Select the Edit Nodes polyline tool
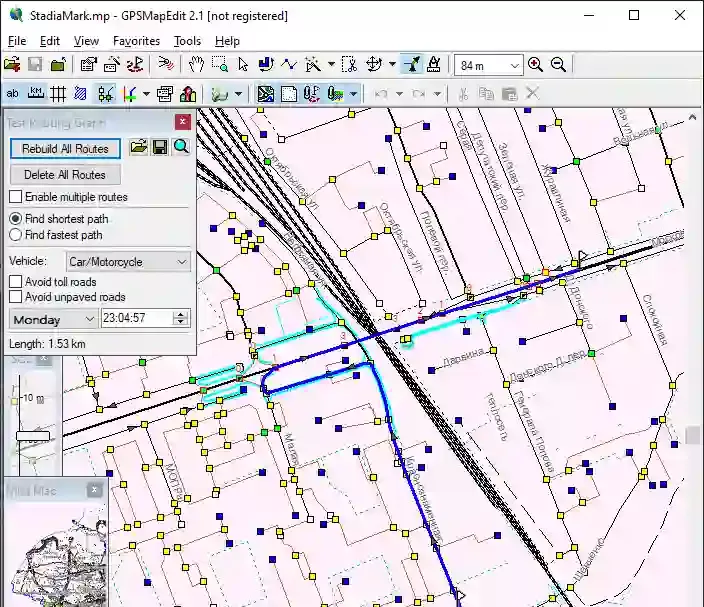Image resolution: width=704 pixels, height=607 pixels. point(289,65)
